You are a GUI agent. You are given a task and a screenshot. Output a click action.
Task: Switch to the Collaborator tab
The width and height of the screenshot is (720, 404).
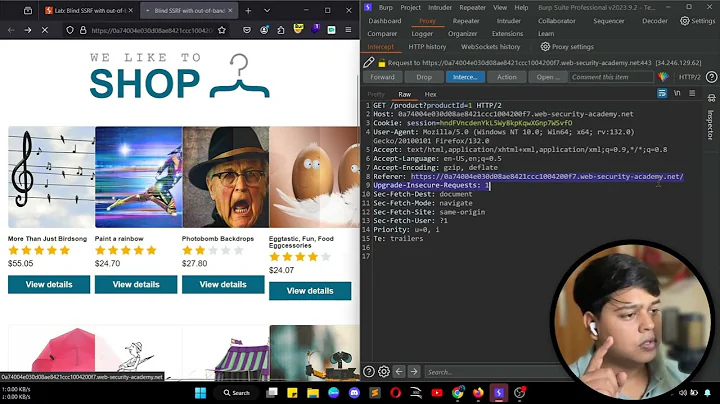coord(557,21)
